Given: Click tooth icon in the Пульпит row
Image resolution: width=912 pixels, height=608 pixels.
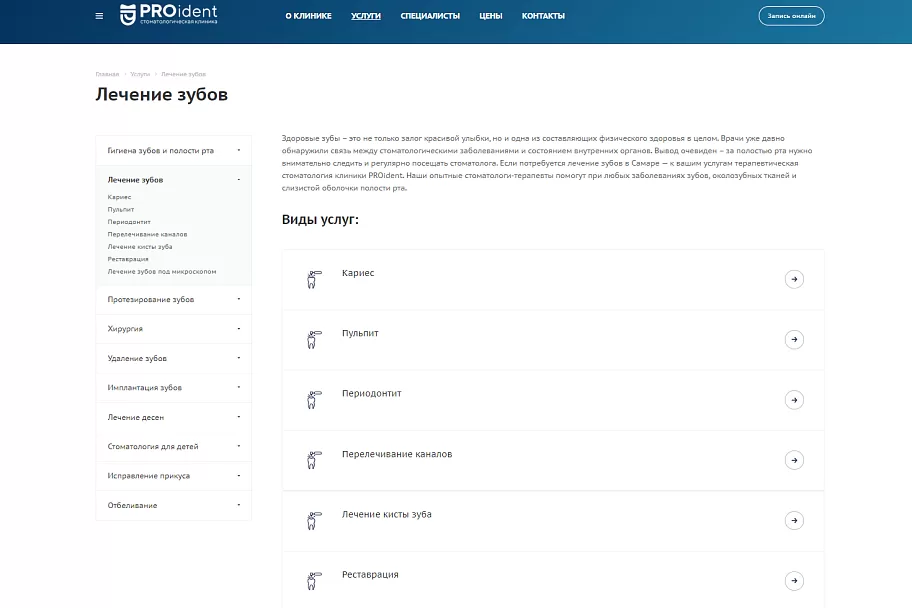Looking at the screenshot, I should [314, 340].
